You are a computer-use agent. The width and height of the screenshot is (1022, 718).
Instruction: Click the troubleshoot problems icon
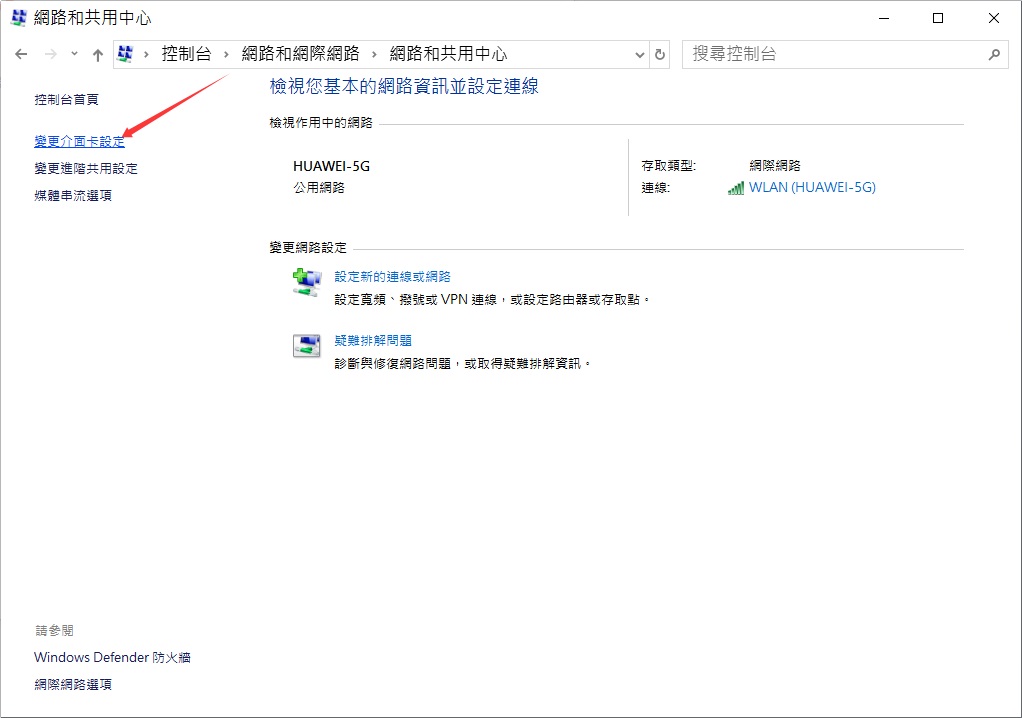point(306,345)
